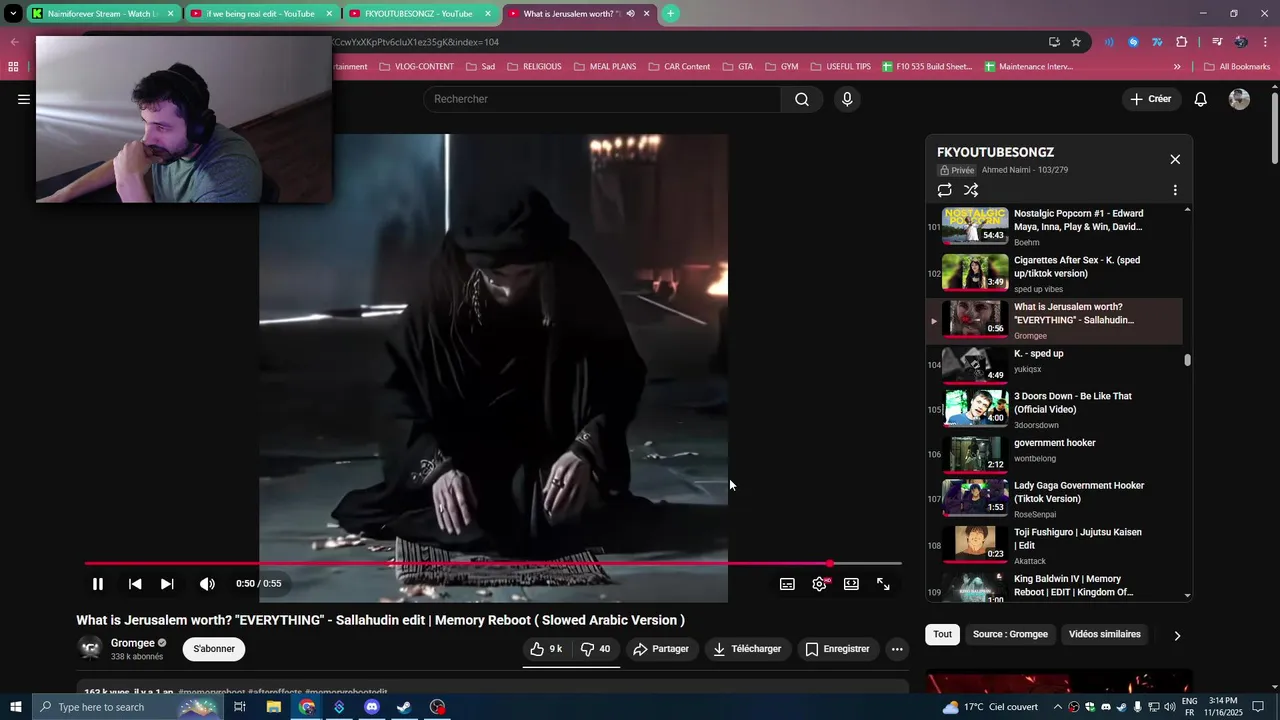Viewport: 1280px width, 720px height.
Task: Open the Créer menu
Action: (1151, 99)
